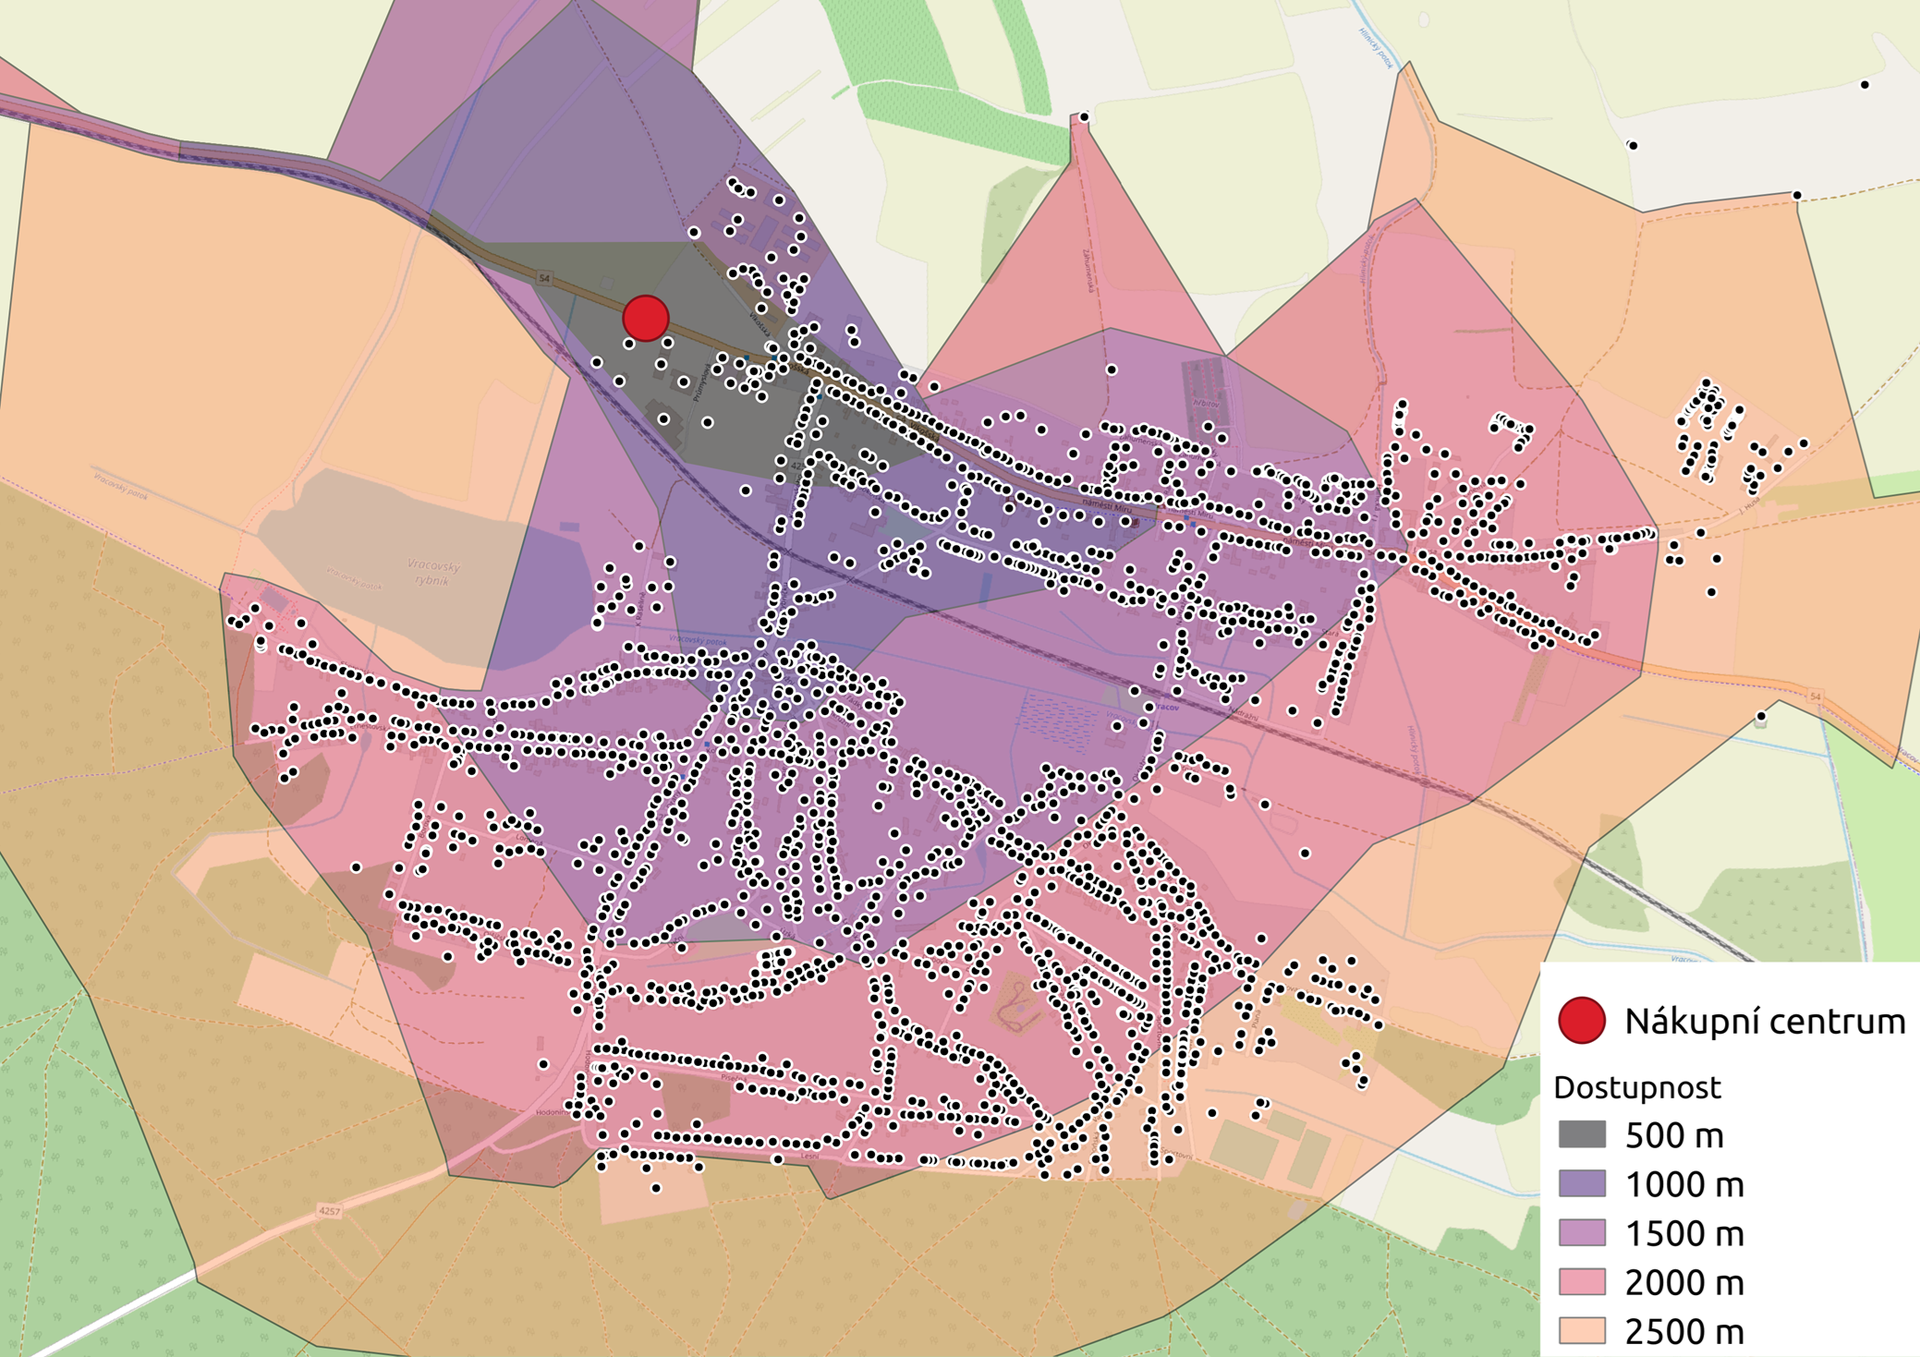The height and width of the screenshot is (1357, 1920).
Task: Click the 1500 m legend text
Action: pyautogui.click(x=1684, y=1233)
